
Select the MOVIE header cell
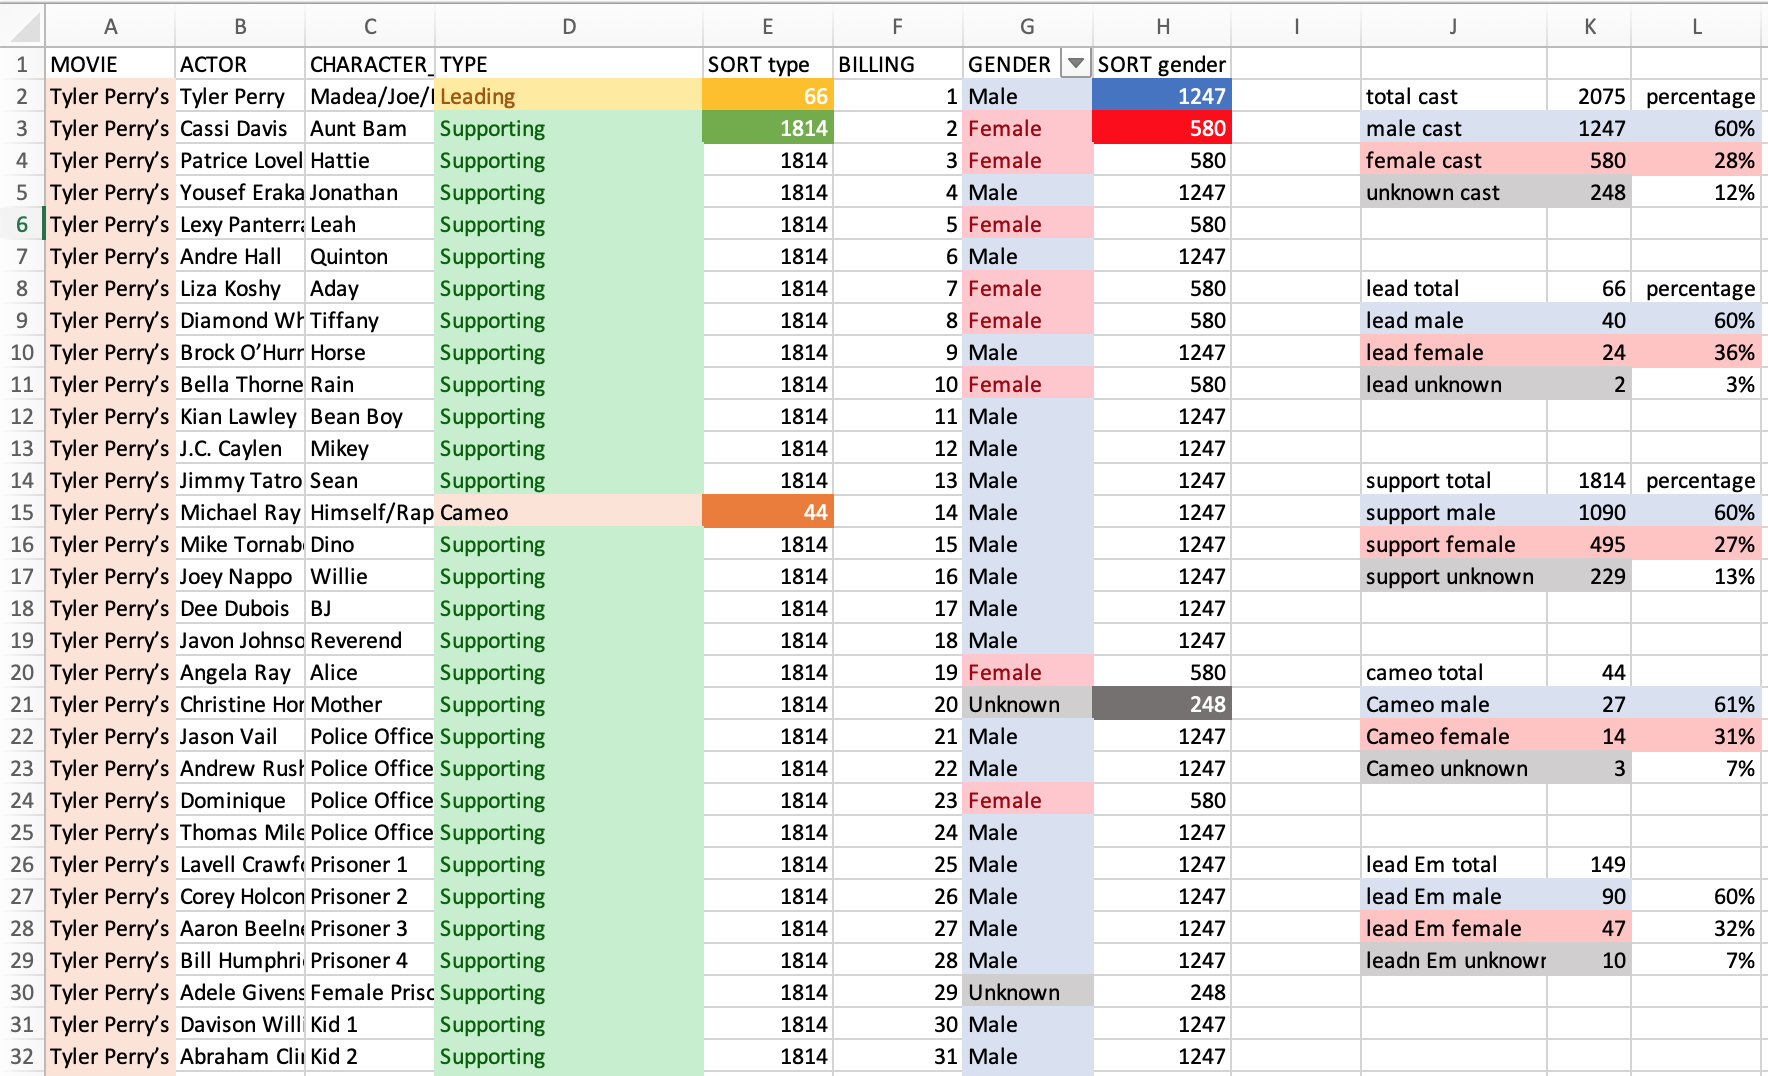tap(110, 64)
